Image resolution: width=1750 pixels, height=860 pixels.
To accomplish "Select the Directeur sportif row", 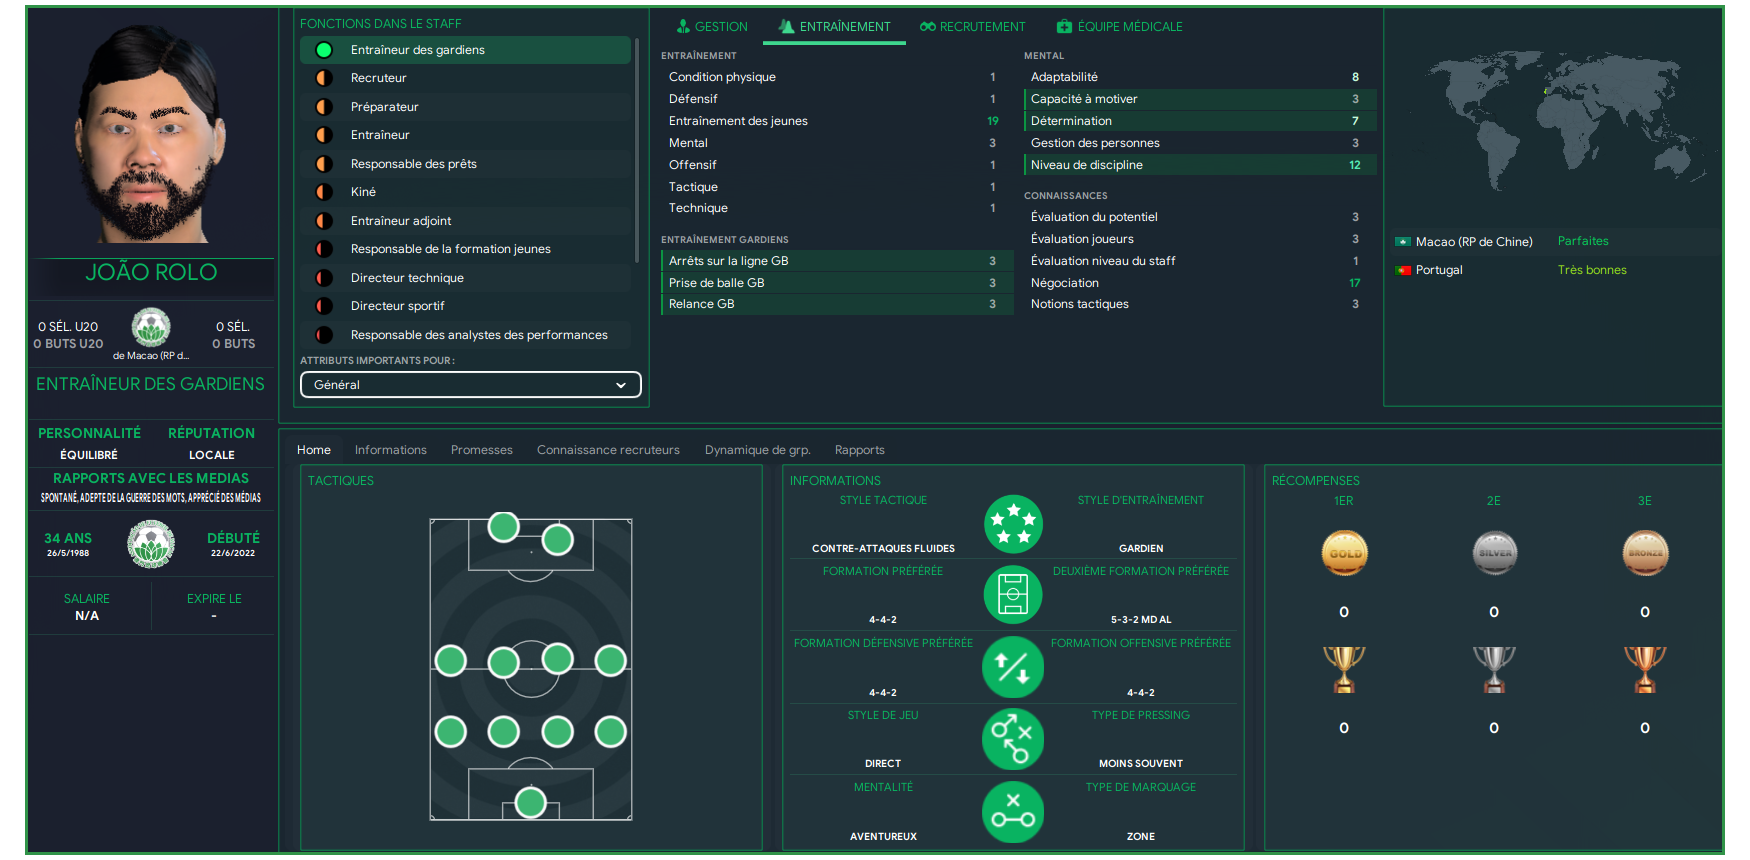I will tap(466, 306).
